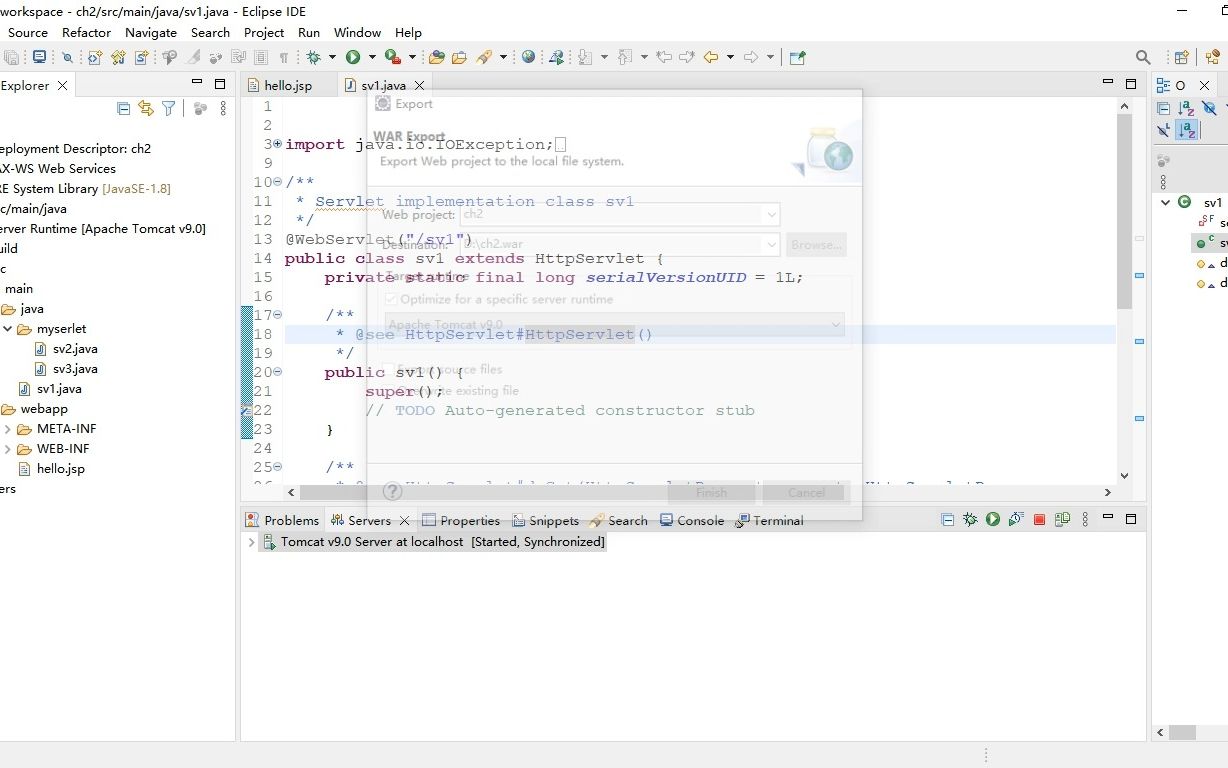Screen dimensions: 1228x768
Task: Open the back history dropdown arrow
Action: click(x=730, y=58)
